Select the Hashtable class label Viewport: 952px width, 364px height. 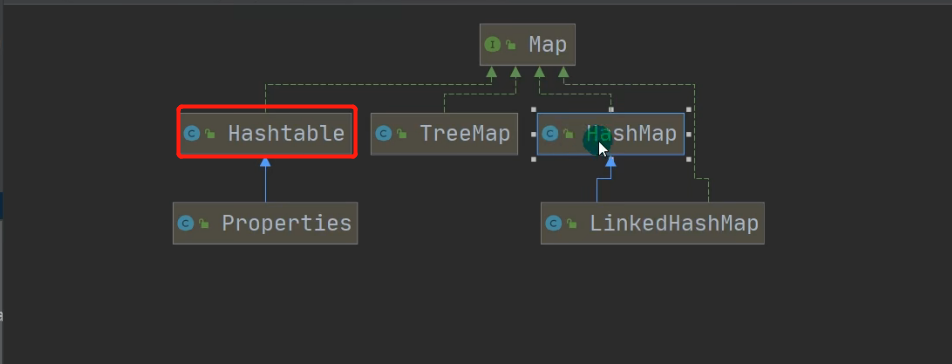click(x=286, y=133)
